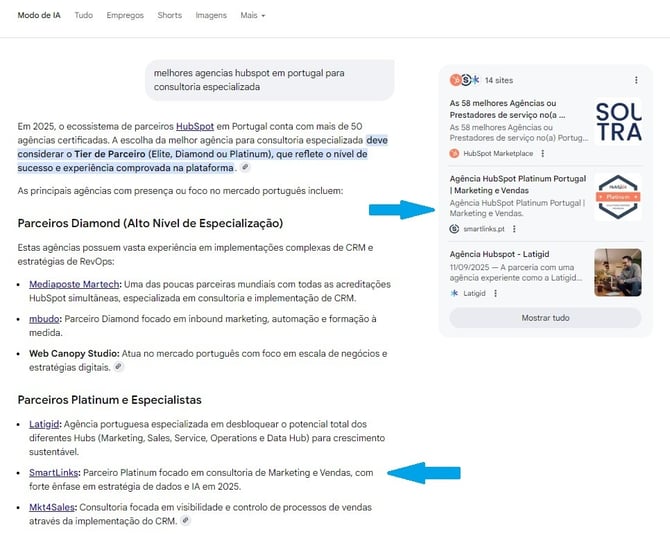Click HubSpot Marketplace favicon icon
The width and height of the screenshot is (670, 534).
(454, 153)
